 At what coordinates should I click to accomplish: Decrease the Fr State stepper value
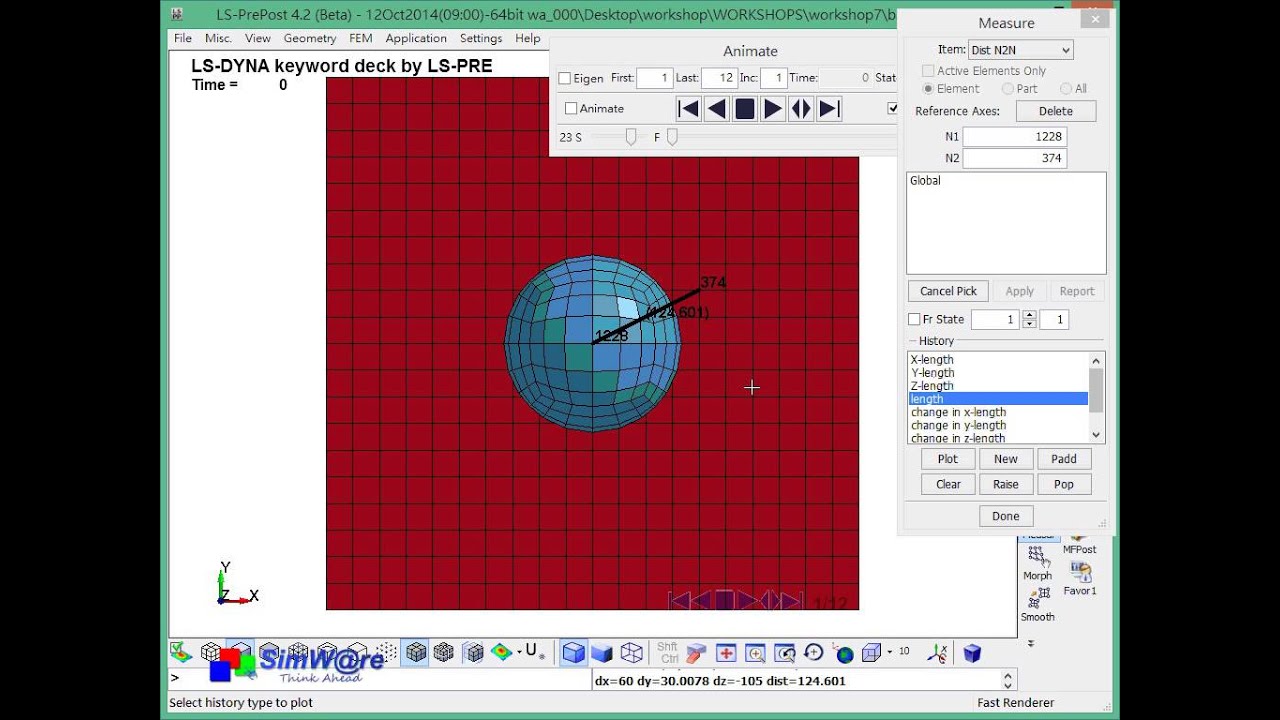coord(1029,324)
